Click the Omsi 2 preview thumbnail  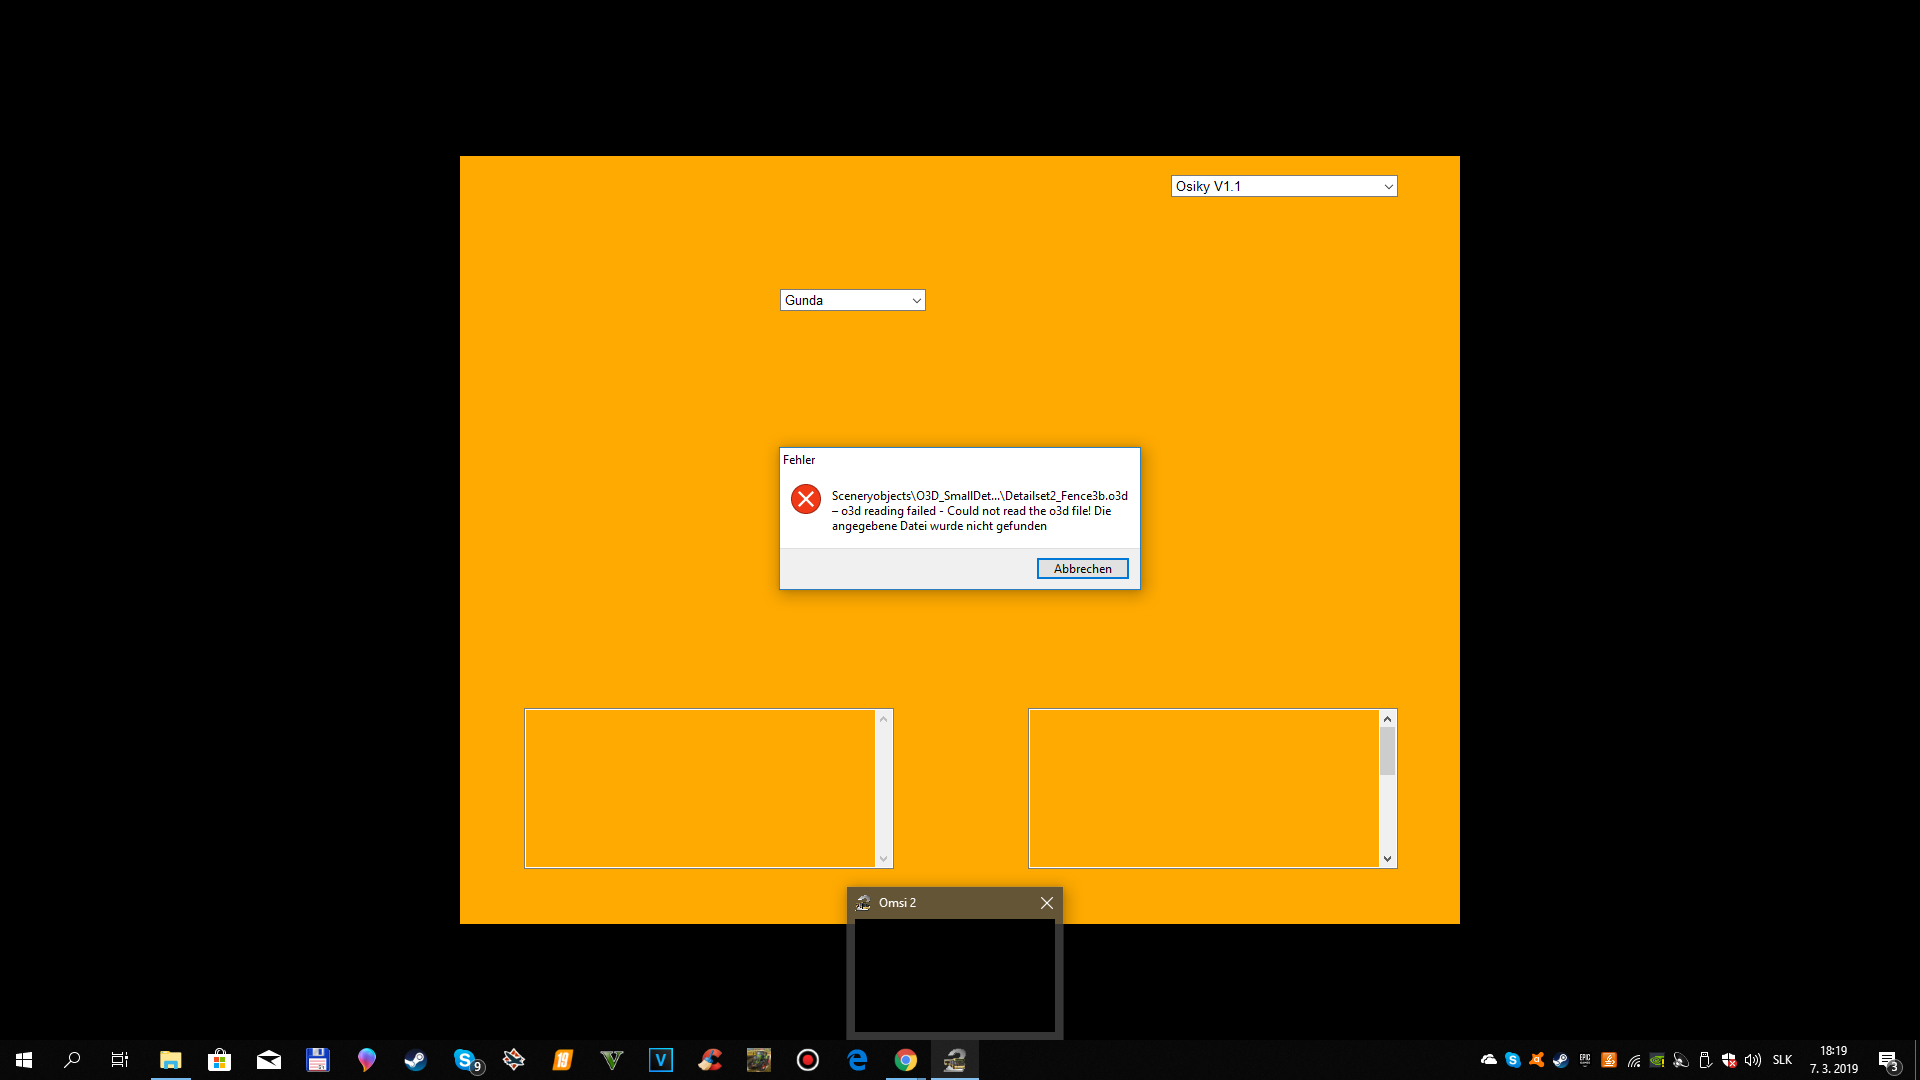(x=954, y=975)
